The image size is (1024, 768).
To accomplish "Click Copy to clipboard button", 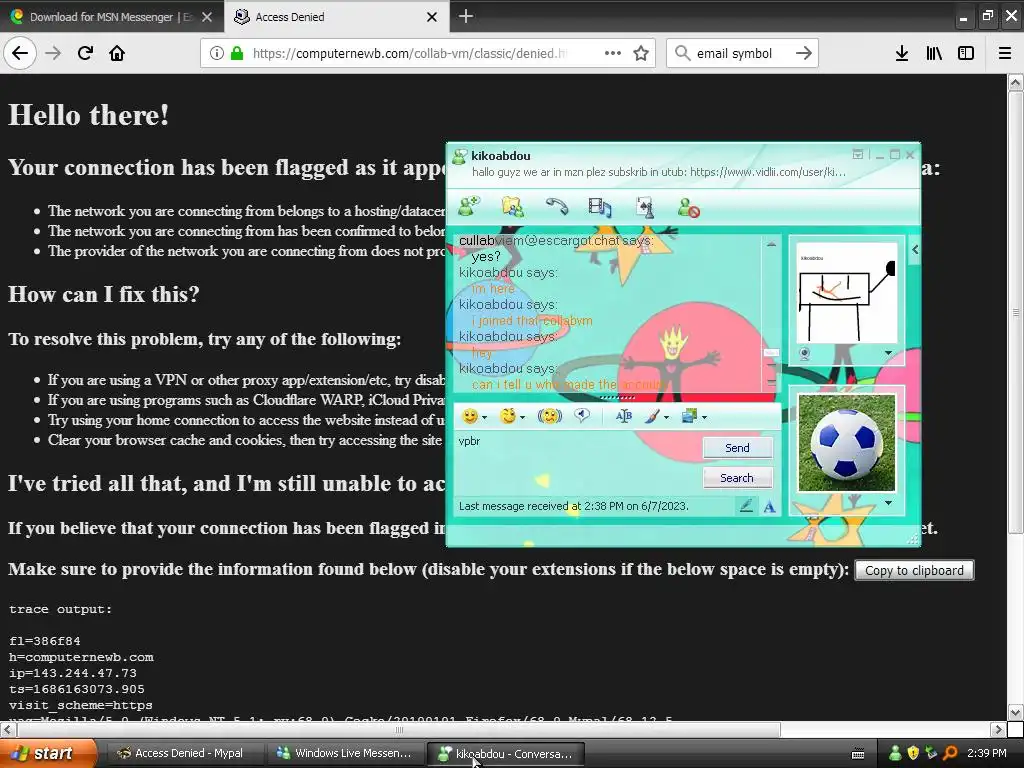I will point(914,570).
